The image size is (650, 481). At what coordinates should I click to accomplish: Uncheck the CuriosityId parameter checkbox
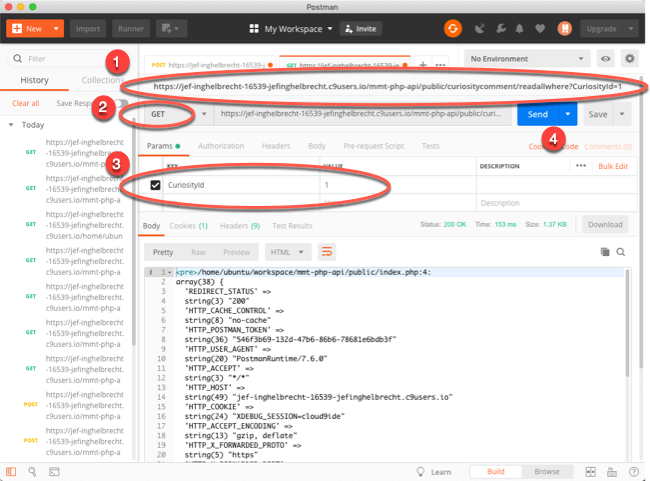[155, 185]
